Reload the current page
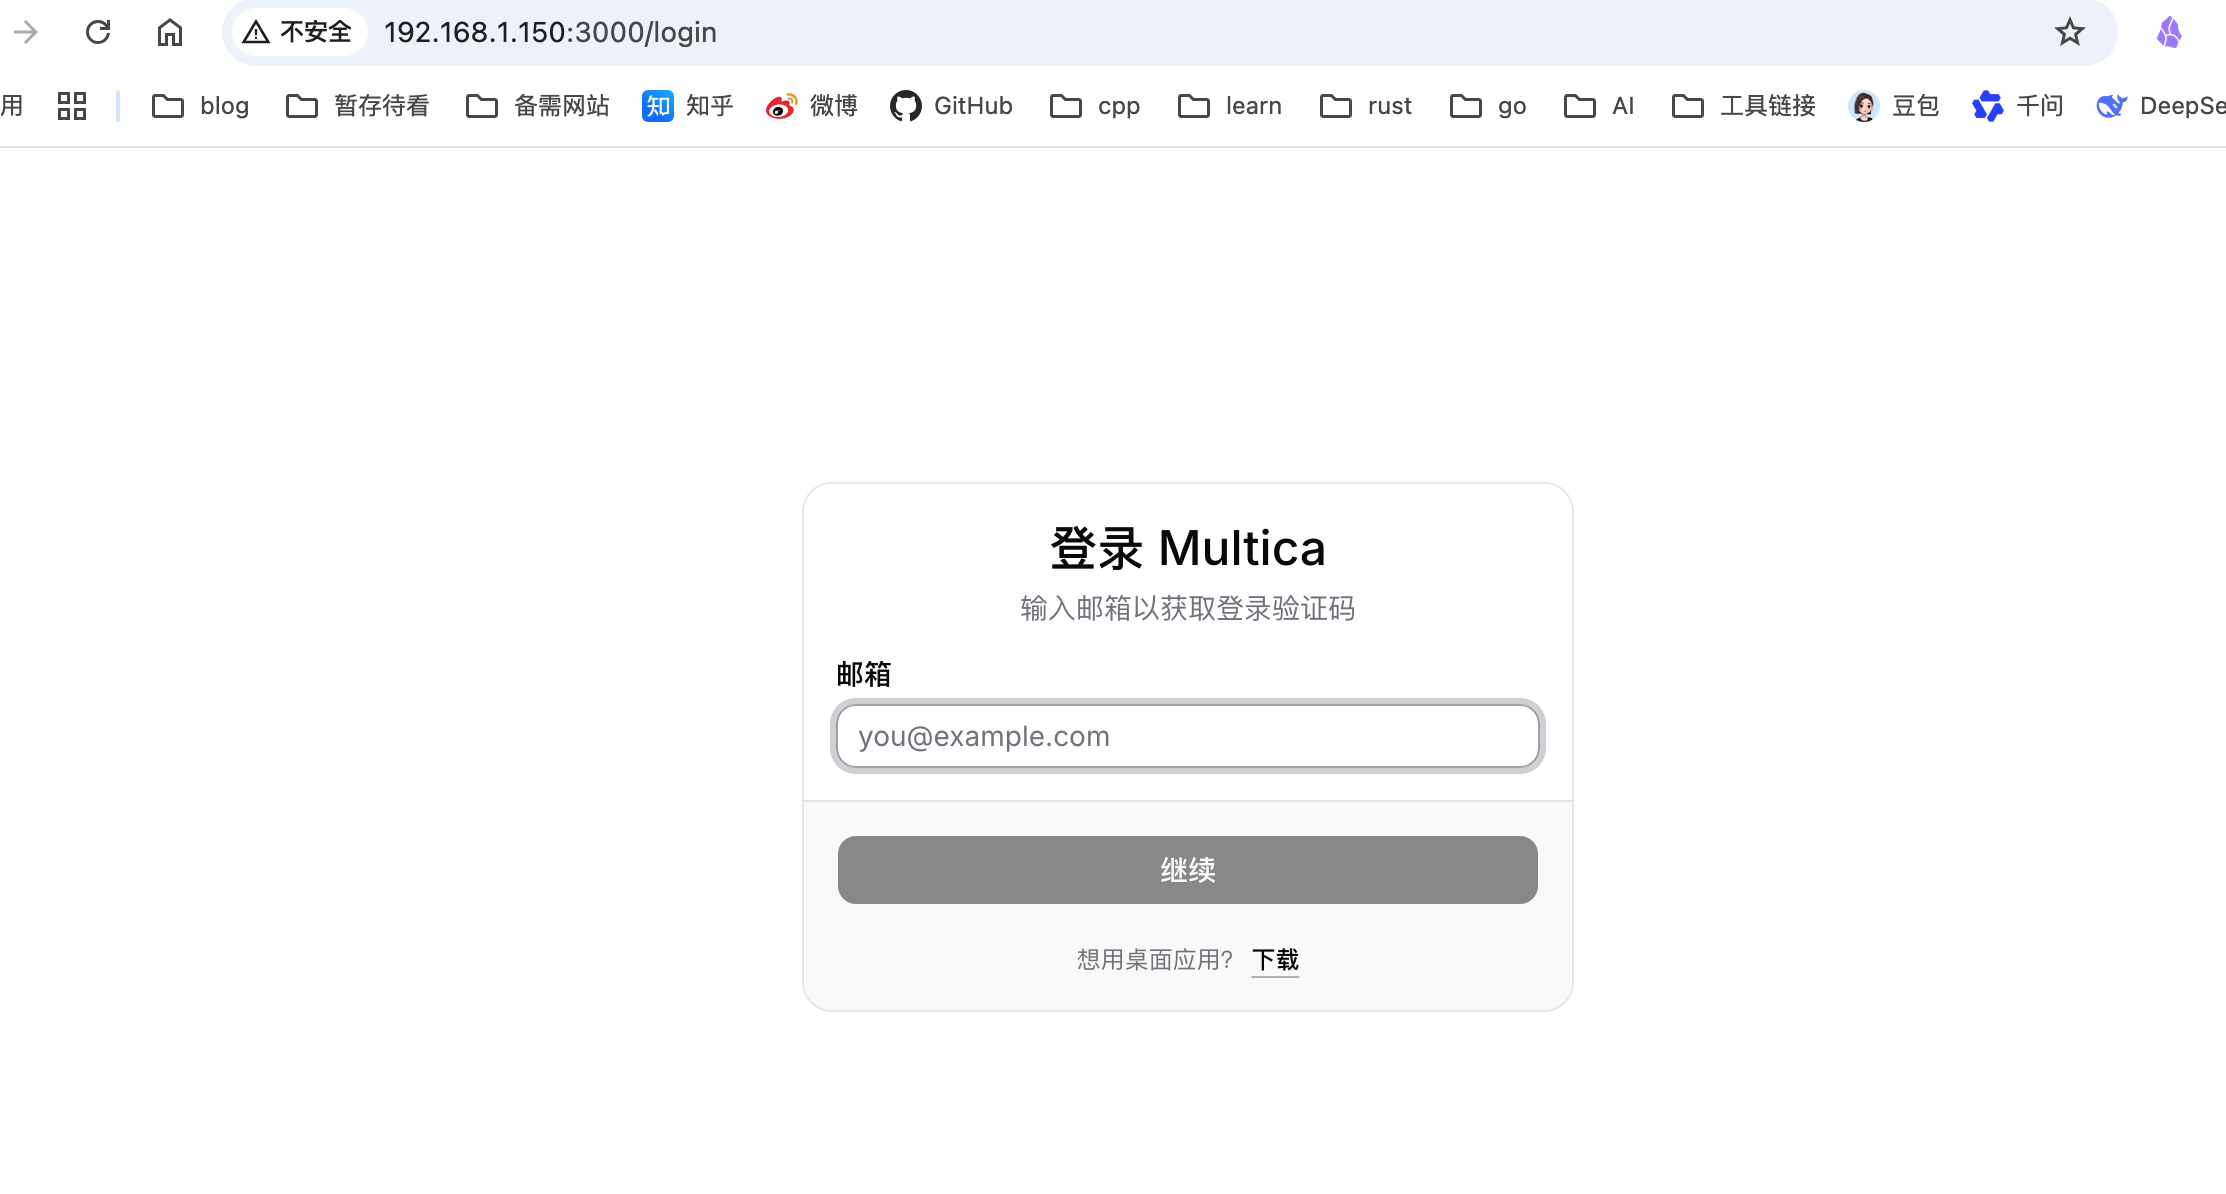 (98, 32)
